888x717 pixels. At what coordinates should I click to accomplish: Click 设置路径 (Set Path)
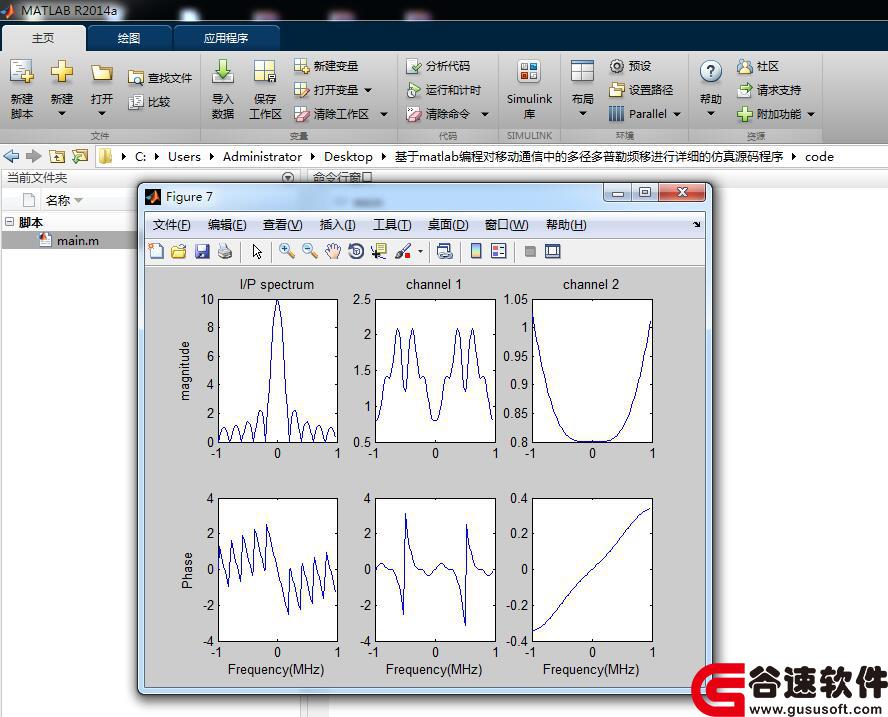coord(641,90)
